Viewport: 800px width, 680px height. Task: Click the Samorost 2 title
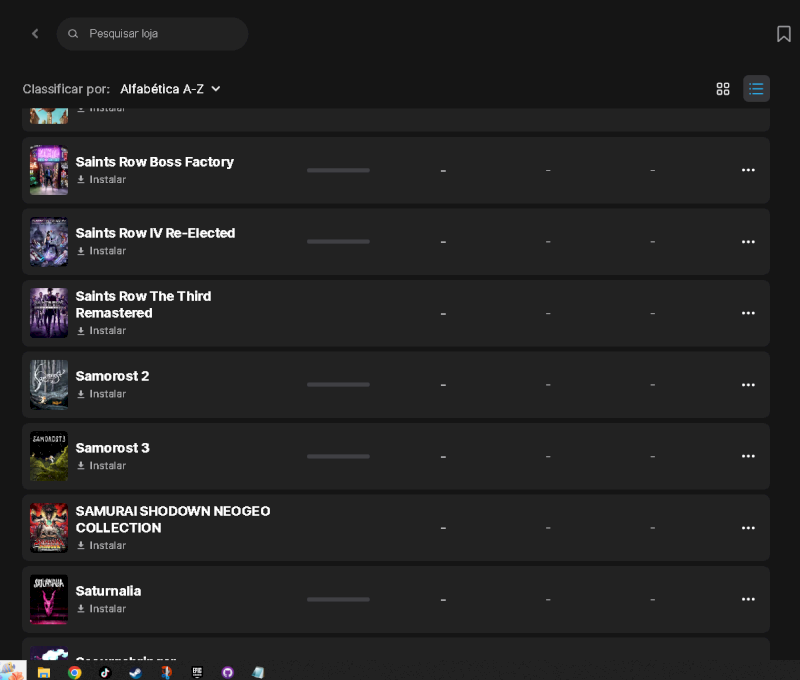112,376
